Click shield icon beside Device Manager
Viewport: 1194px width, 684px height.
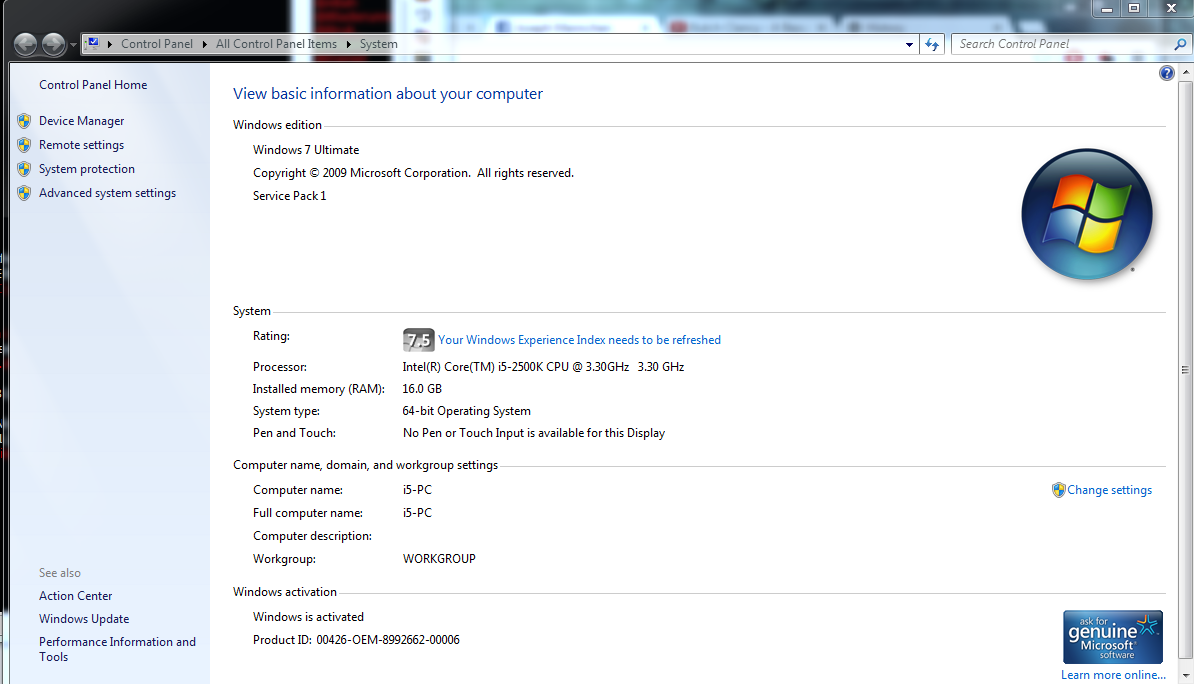(24, 120)
